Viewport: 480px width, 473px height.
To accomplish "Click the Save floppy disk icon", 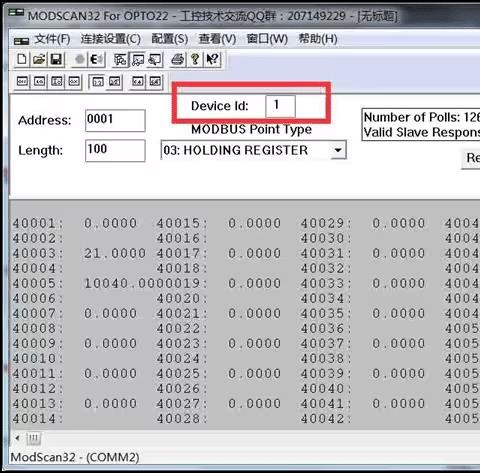I will (56, 60).
